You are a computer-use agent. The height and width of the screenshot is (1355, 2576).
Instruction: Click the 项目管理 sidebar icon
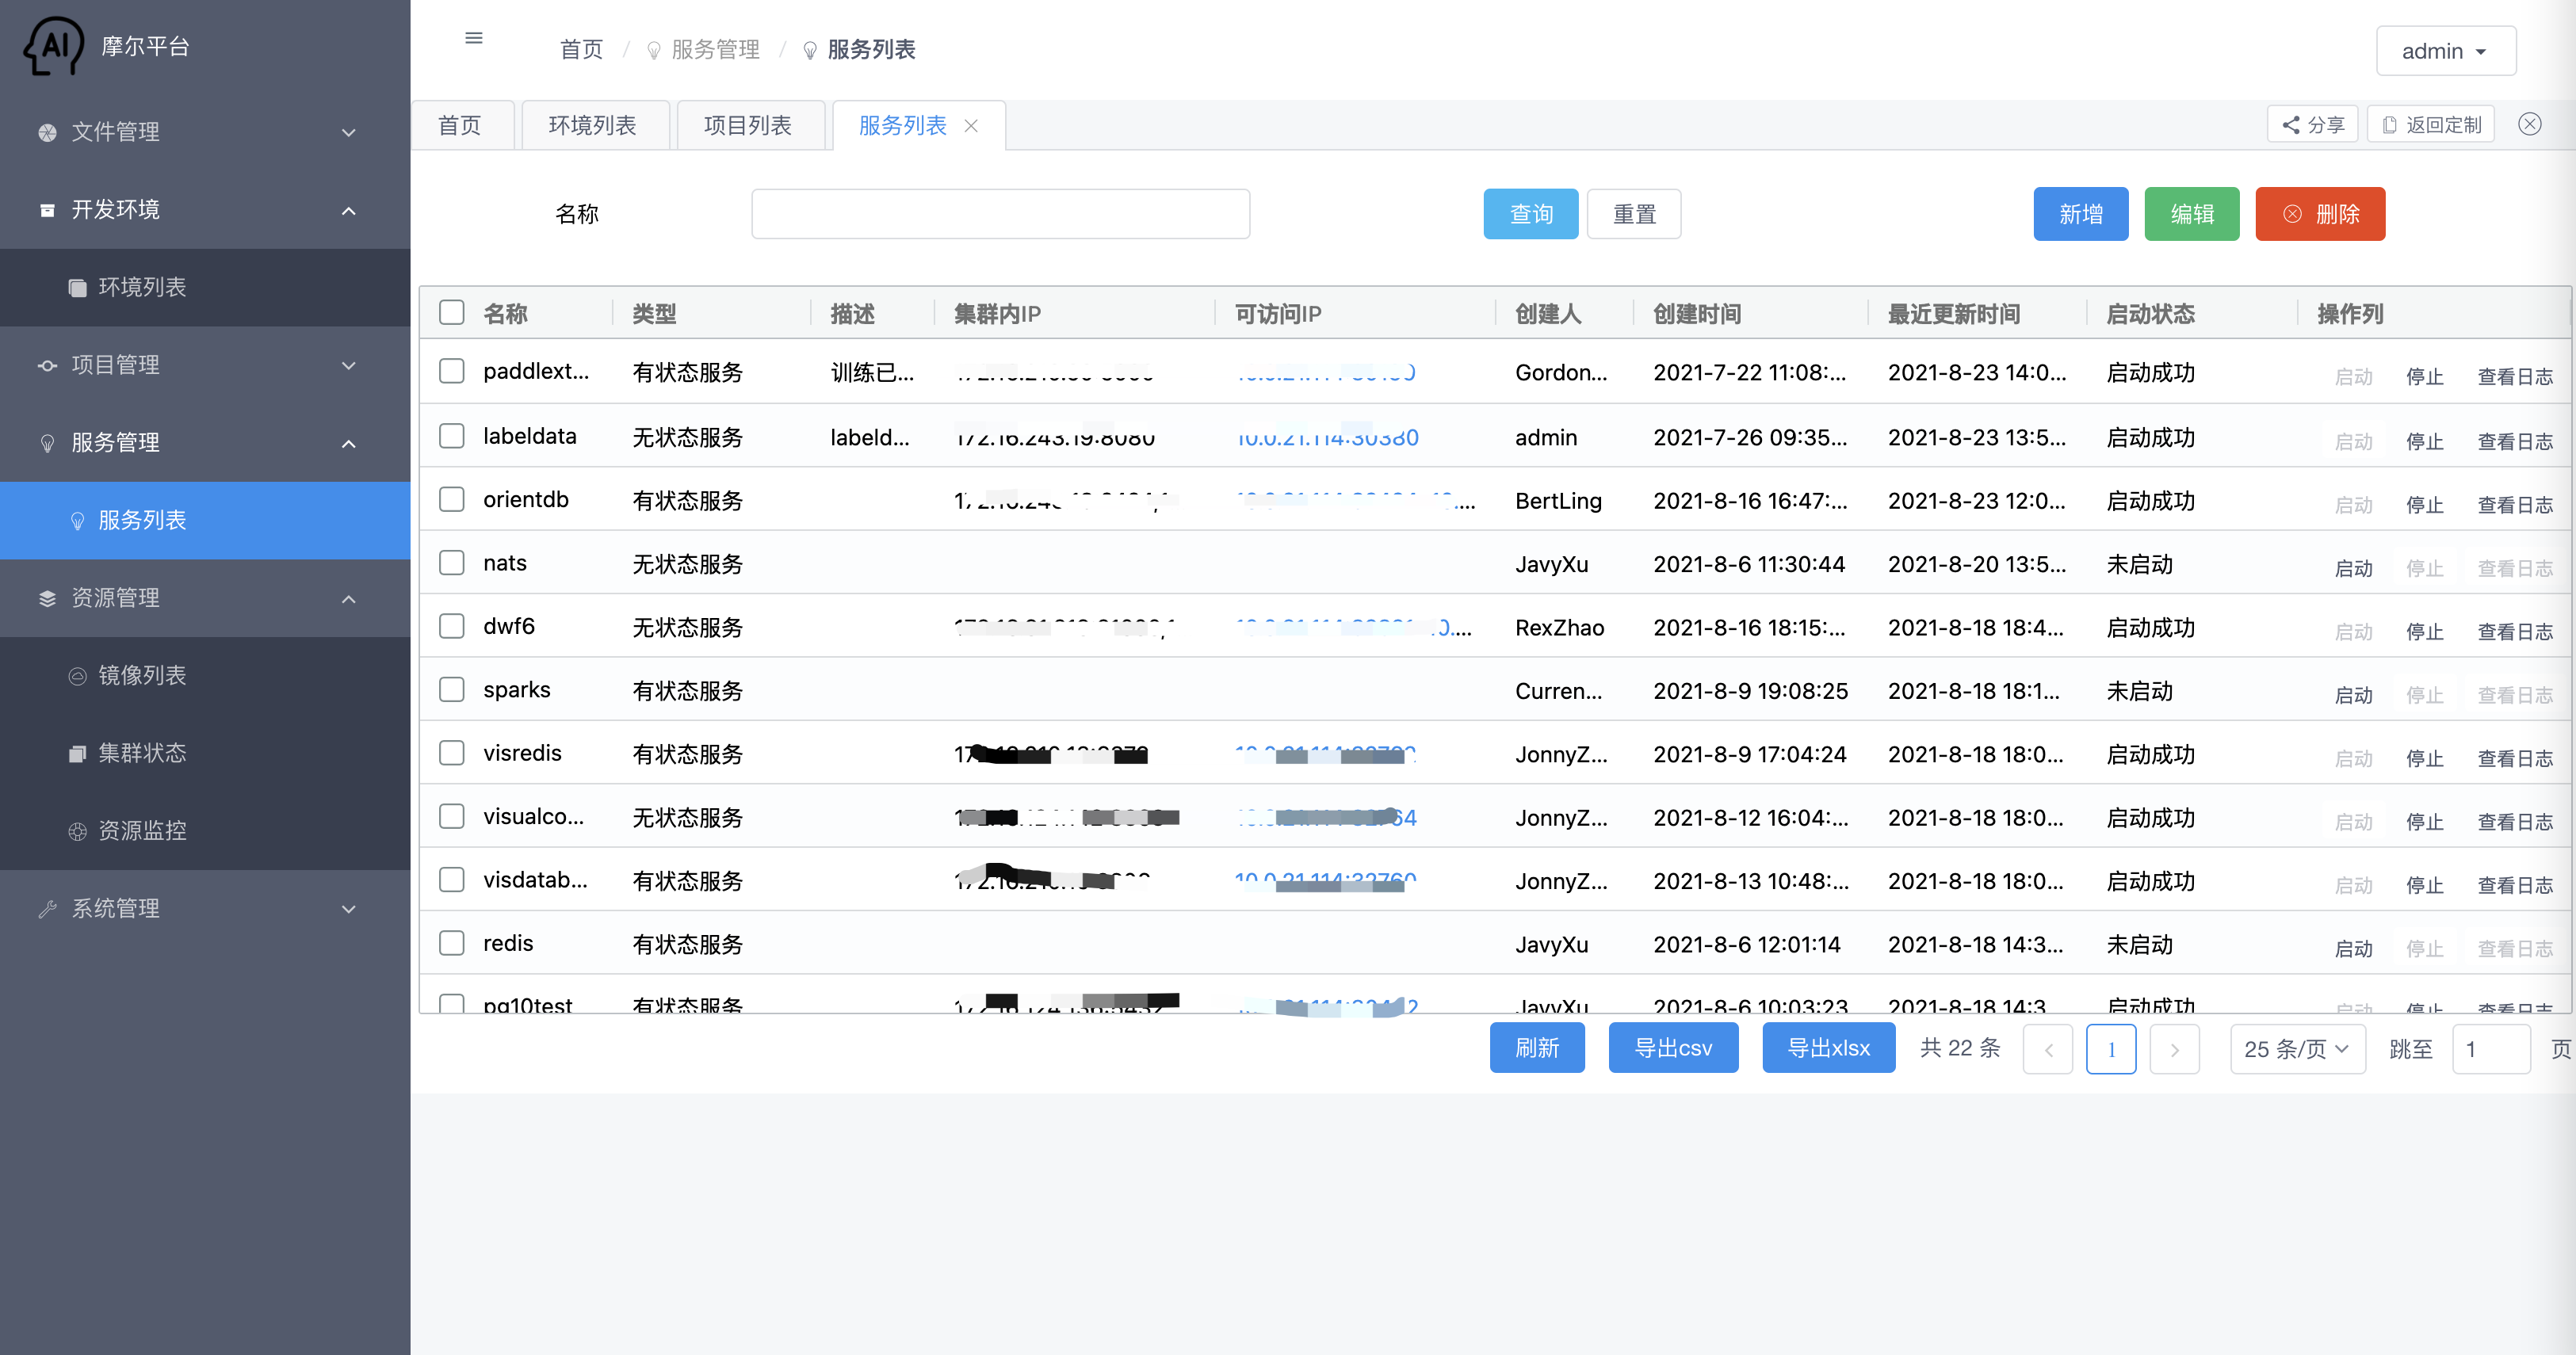(47, 365)
